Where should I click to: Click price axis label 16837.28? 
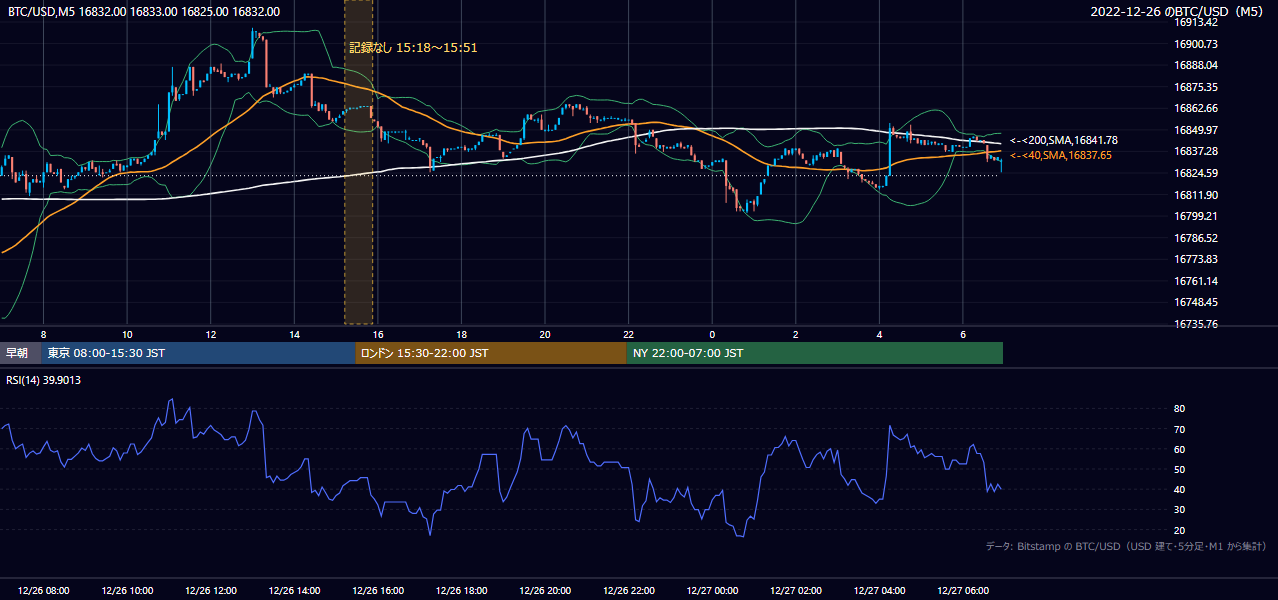click(1196, 151)
